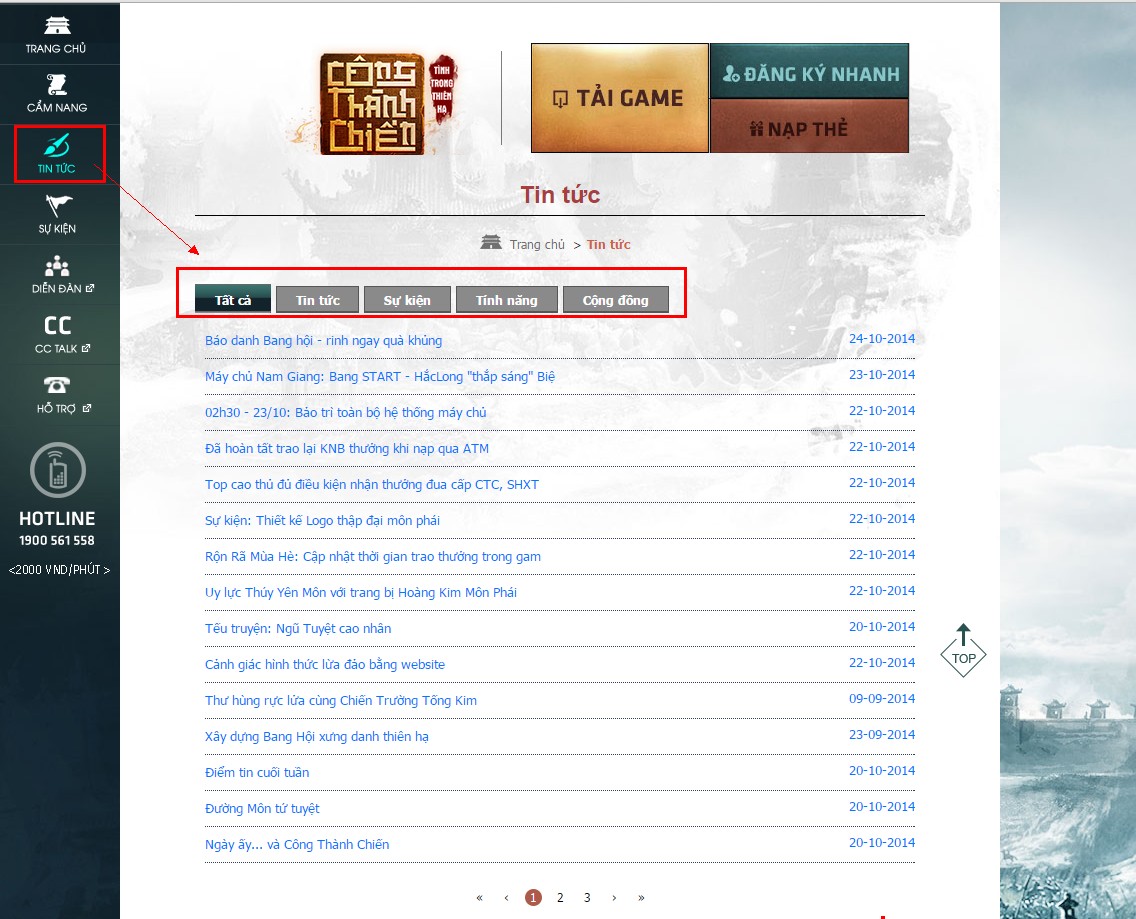The image size is (1136, 919).
Task: Open the Diễn Đàn forum icon
Action: tap(57, 266)
